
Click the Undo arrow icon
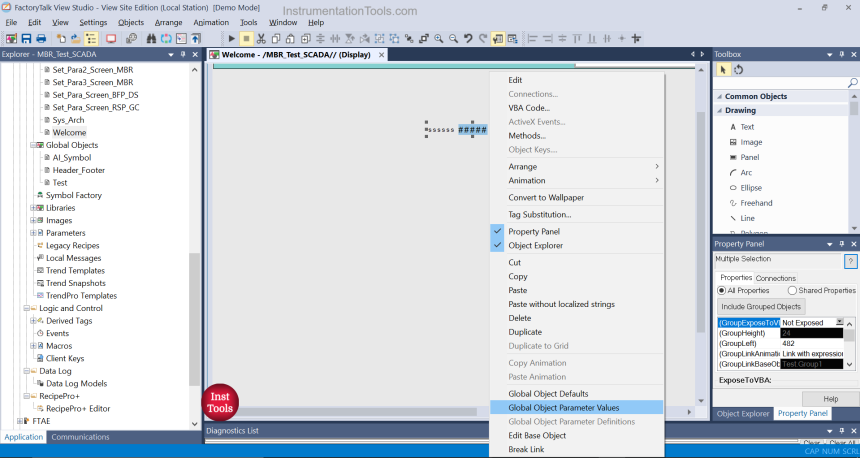[x=468, y=38]
